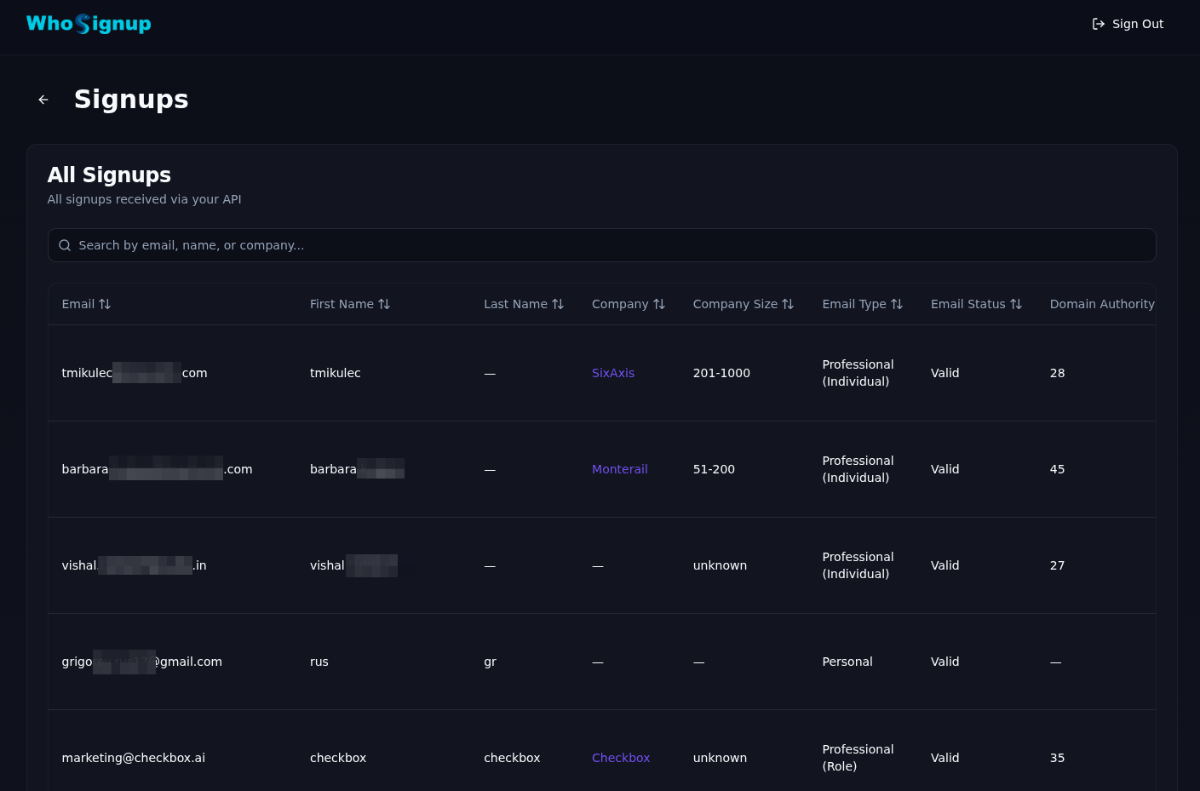
Task: Click the sort icon beside Email column
Action: pyautogui.click(x=105, y=304)
